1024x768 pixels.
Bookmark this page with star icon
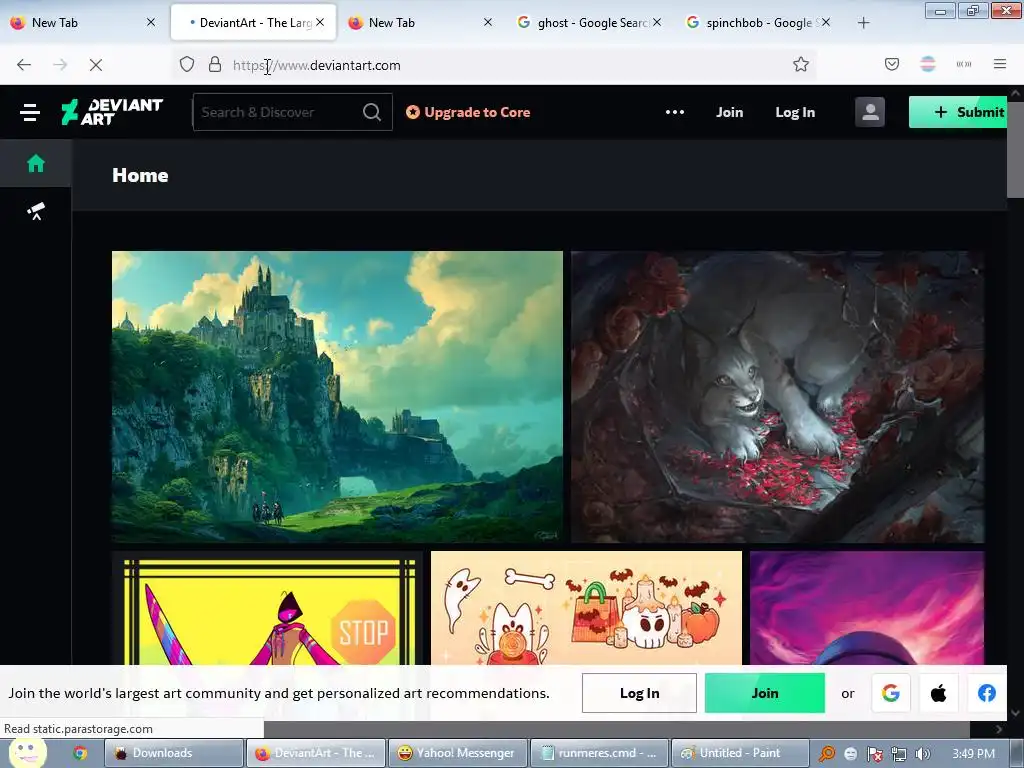(801, 65)
